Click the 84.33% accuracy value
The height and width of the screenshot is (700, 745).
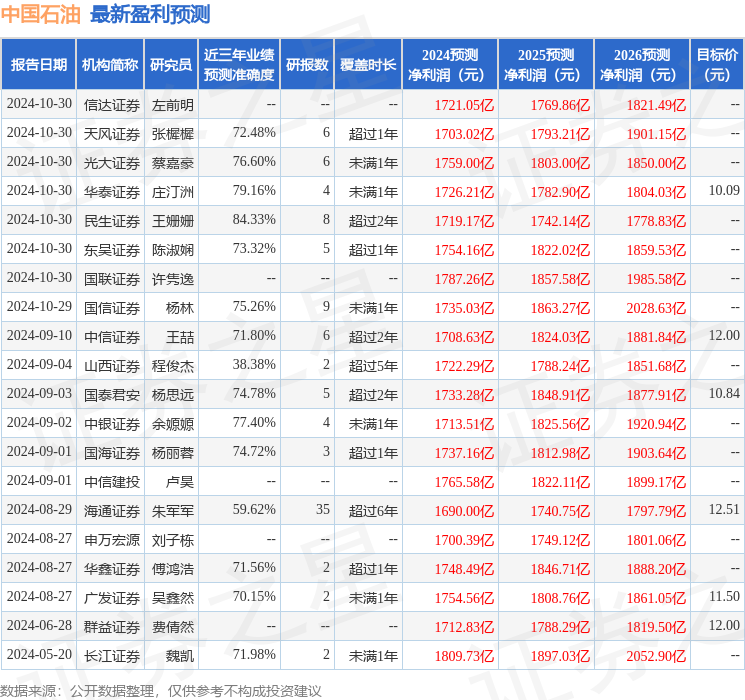254,220
